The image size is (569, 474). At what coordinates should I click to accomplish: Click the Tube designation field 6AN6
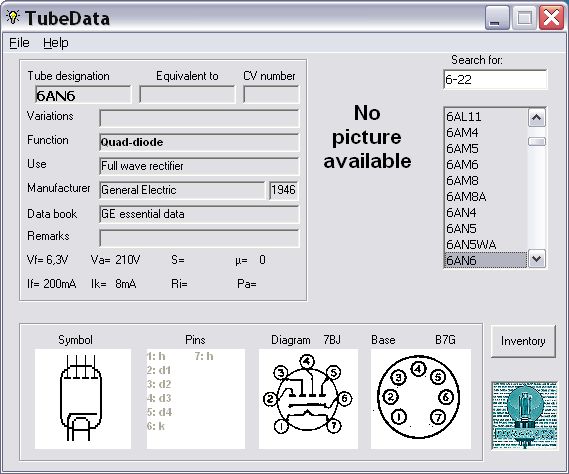tap(83, 95)
